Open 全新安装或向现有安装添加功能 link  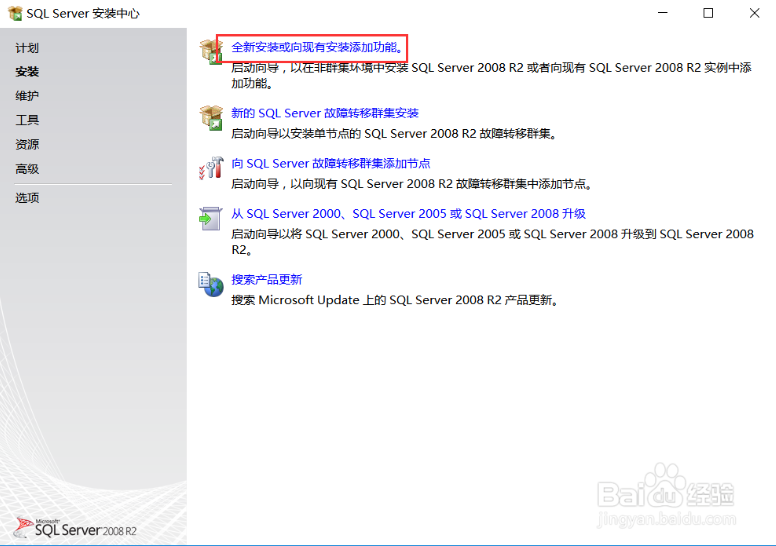pos(317,47)
